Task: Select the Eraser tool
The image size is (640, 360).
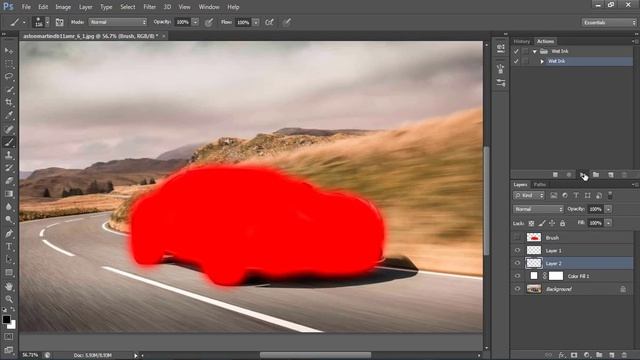Action: [x=9, y=181]
